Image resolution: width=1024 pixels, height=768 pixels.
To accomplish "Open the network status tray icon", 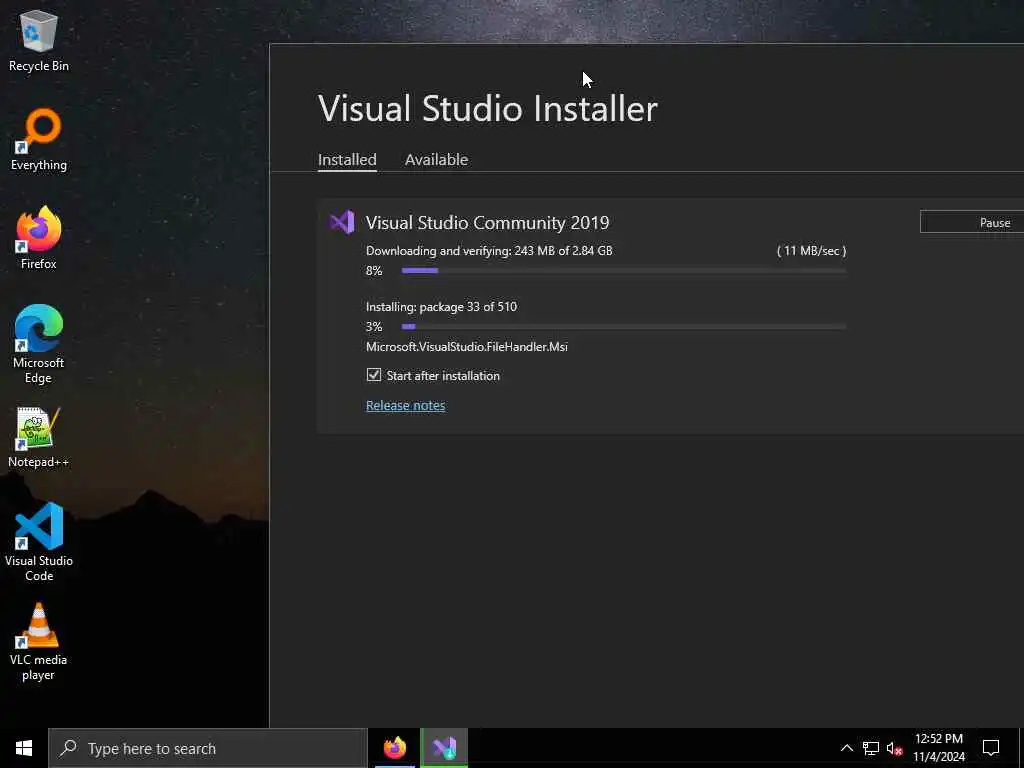I will 871,748.
